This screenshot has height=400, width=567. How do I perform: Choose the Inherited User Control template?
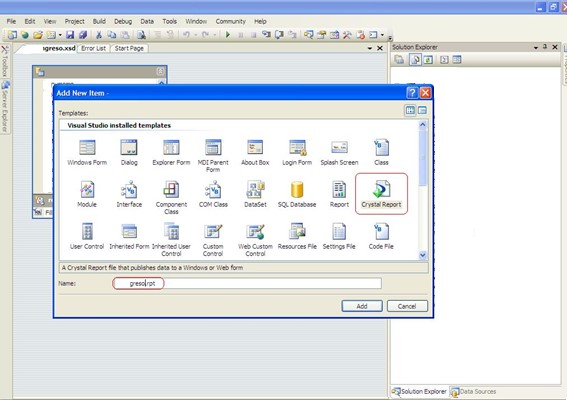(x=171, y=240)
